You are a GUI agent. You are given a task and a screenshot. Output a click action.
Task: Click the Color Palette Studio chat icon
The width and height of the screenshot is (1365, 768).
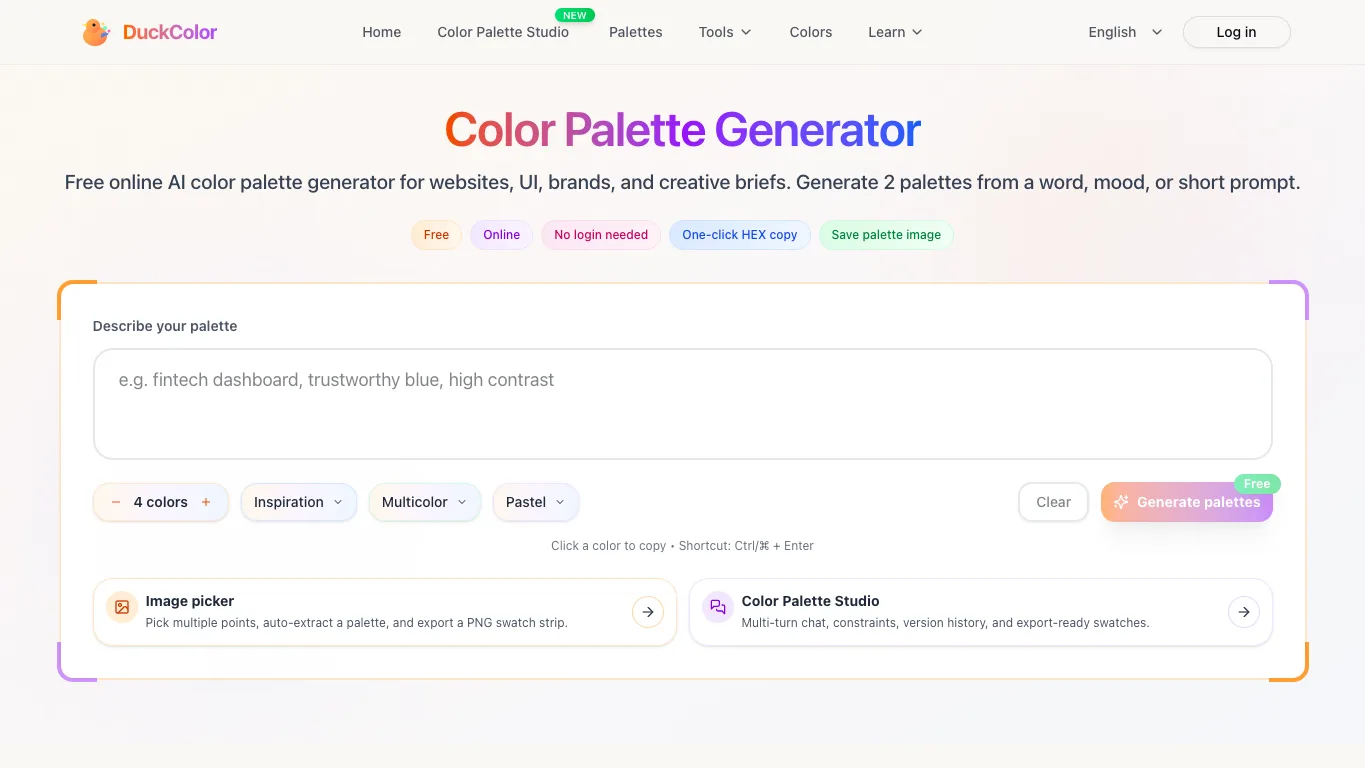(718, 607)
